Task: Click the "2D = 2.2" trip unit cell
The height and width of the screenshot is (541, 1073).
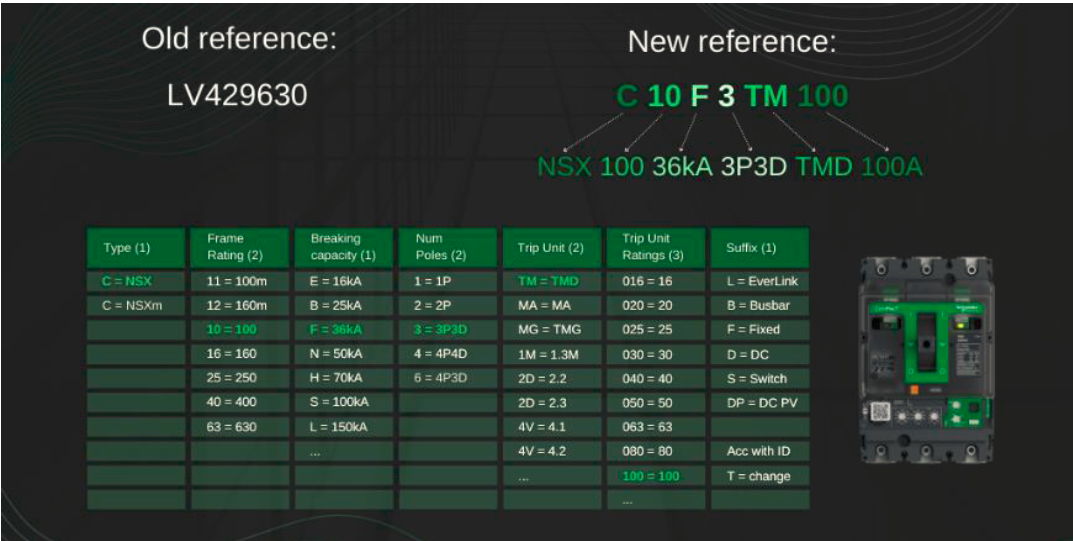Action: pos(552,378)
